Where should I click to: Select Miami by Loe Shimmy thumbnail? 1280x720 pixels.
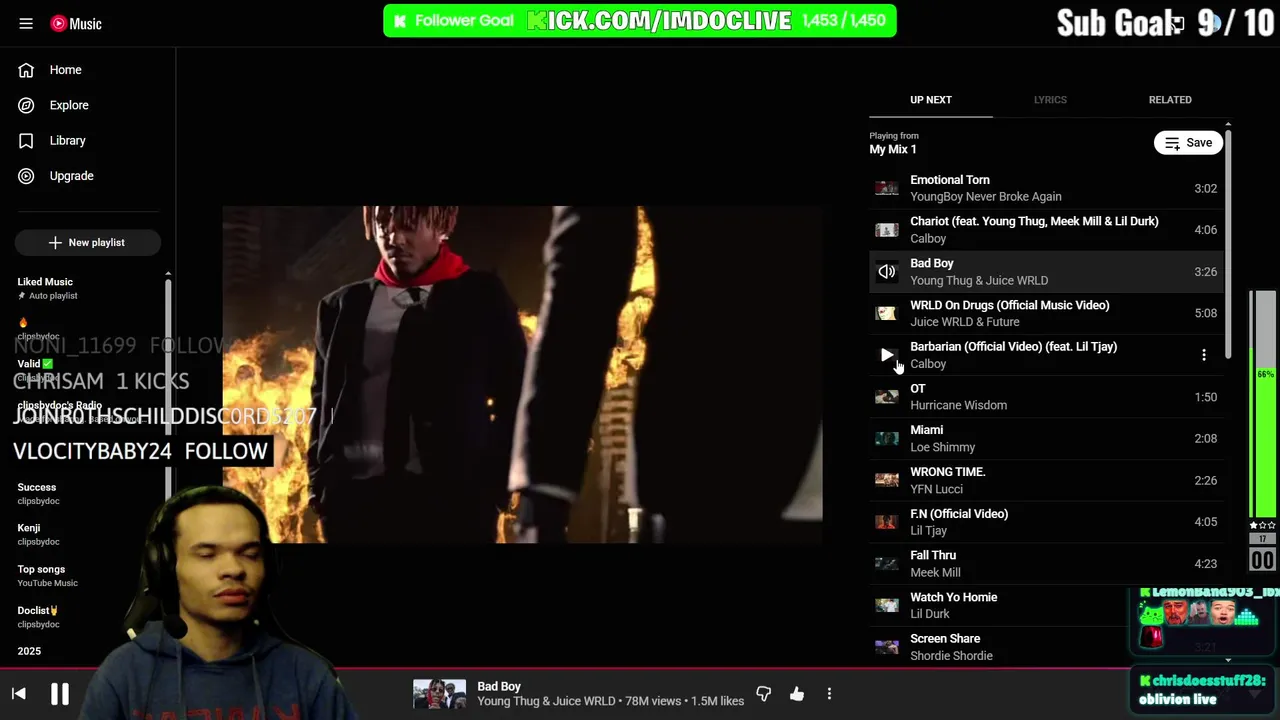887,438
